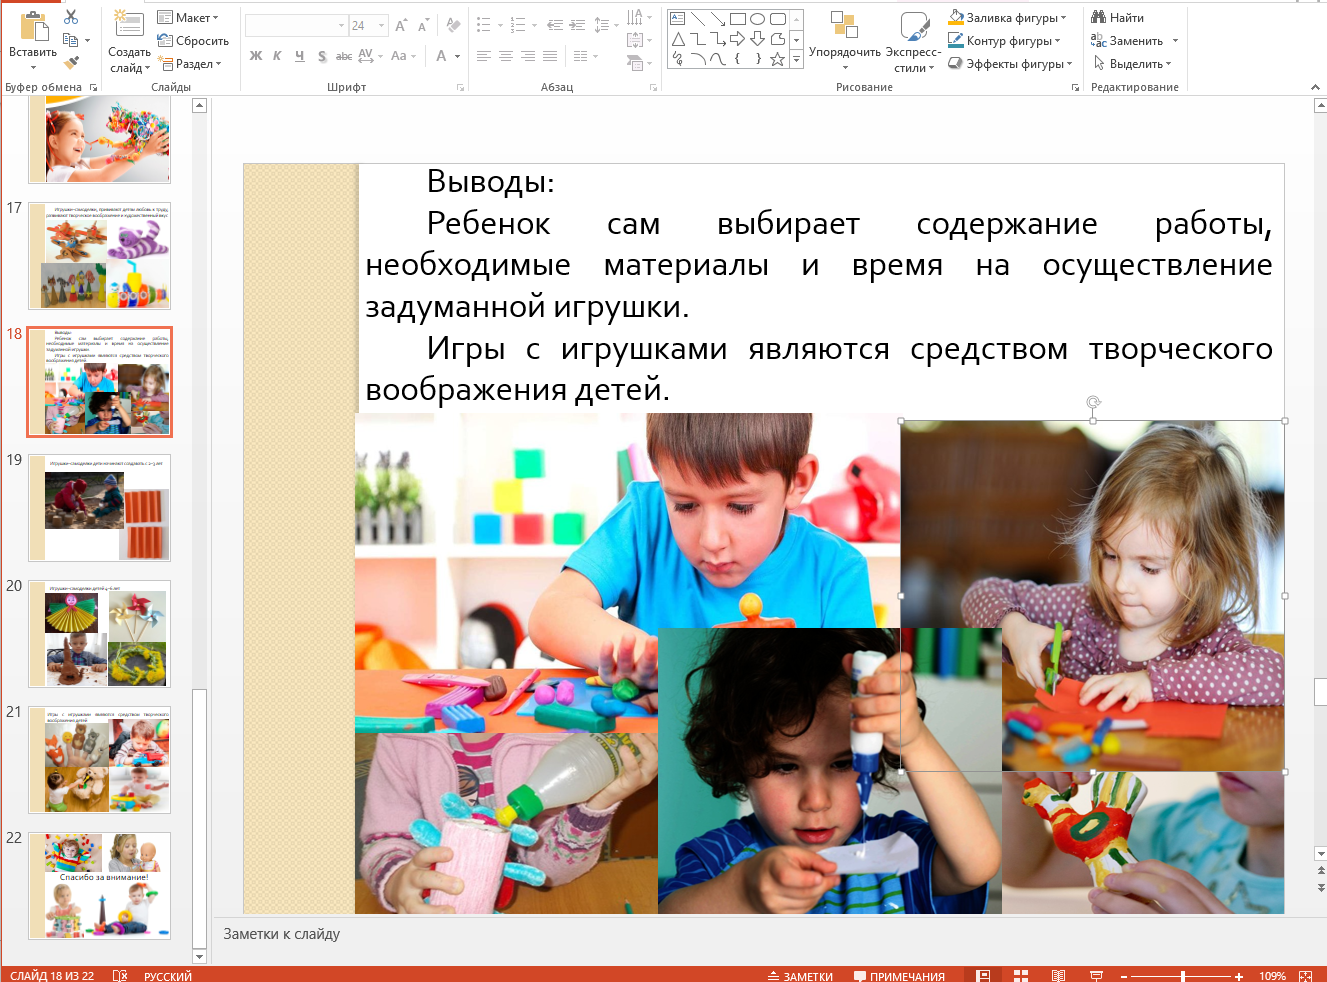Toggle ЗАМЕТКИ notes pane in status bar
Screen dimensions: 1327x982
pyautogui.click(x=800, y=976)
